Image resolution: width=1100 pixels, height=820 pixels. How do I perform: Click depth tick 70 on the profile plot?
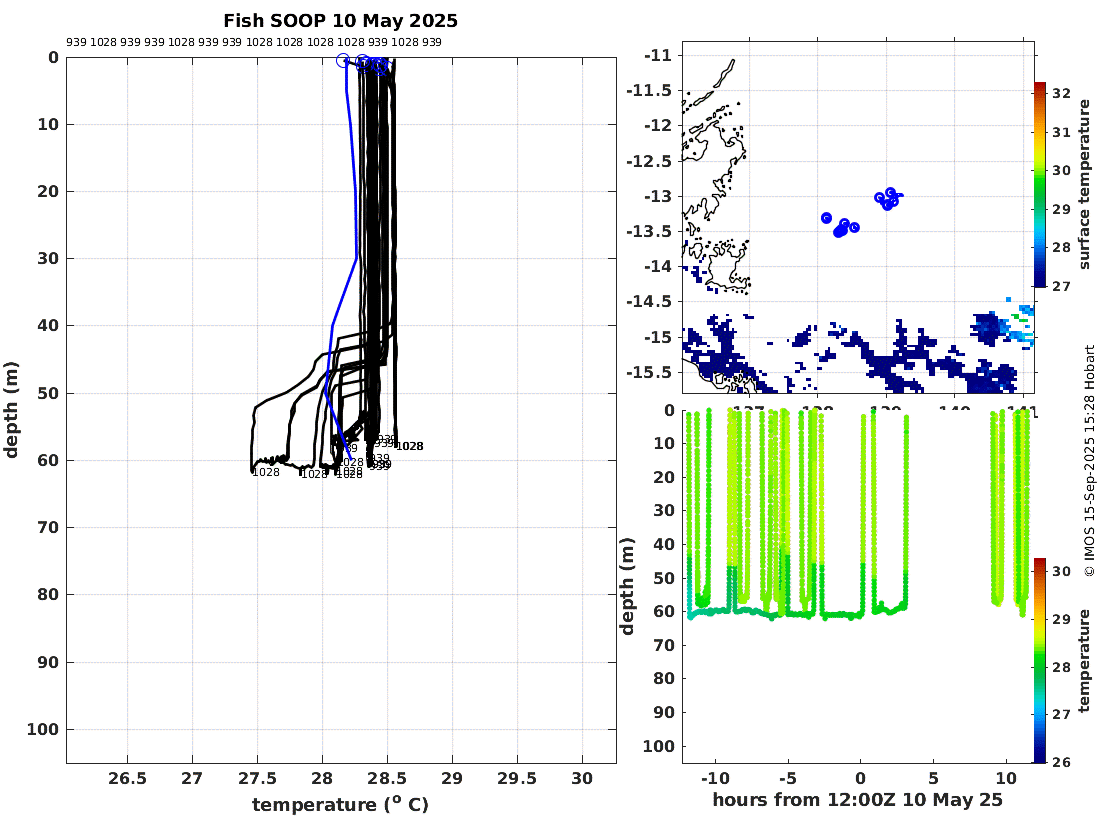point(48,527)
